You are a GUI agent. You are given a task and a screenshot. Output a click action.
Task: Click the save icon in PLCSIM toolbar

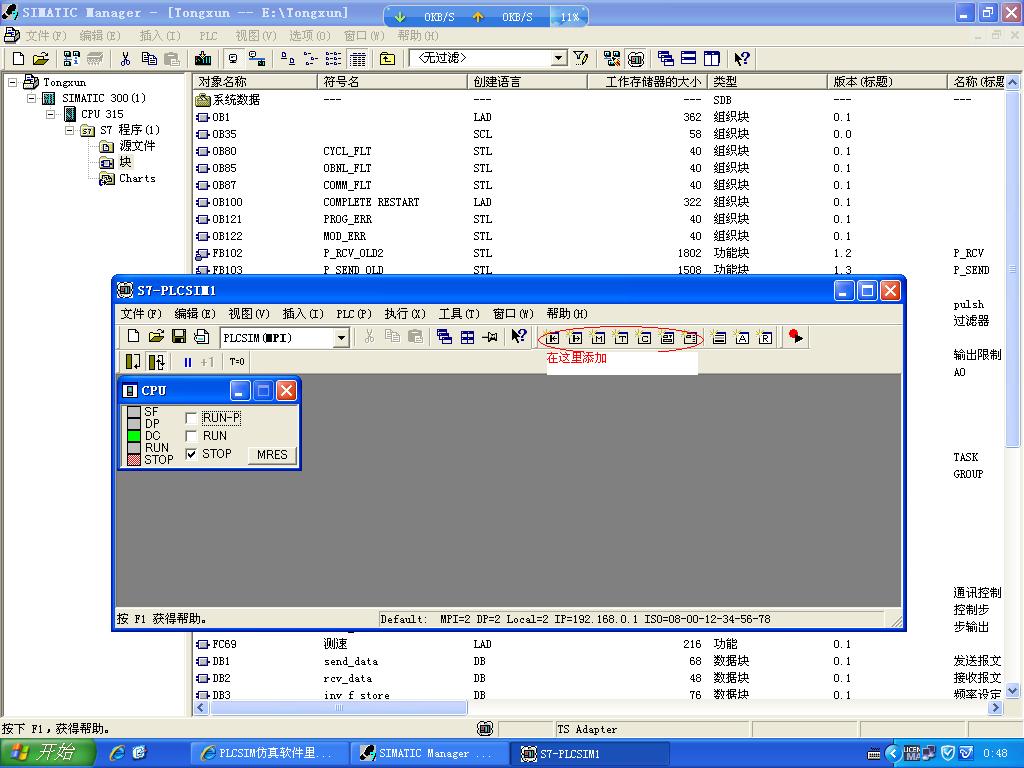179,338
